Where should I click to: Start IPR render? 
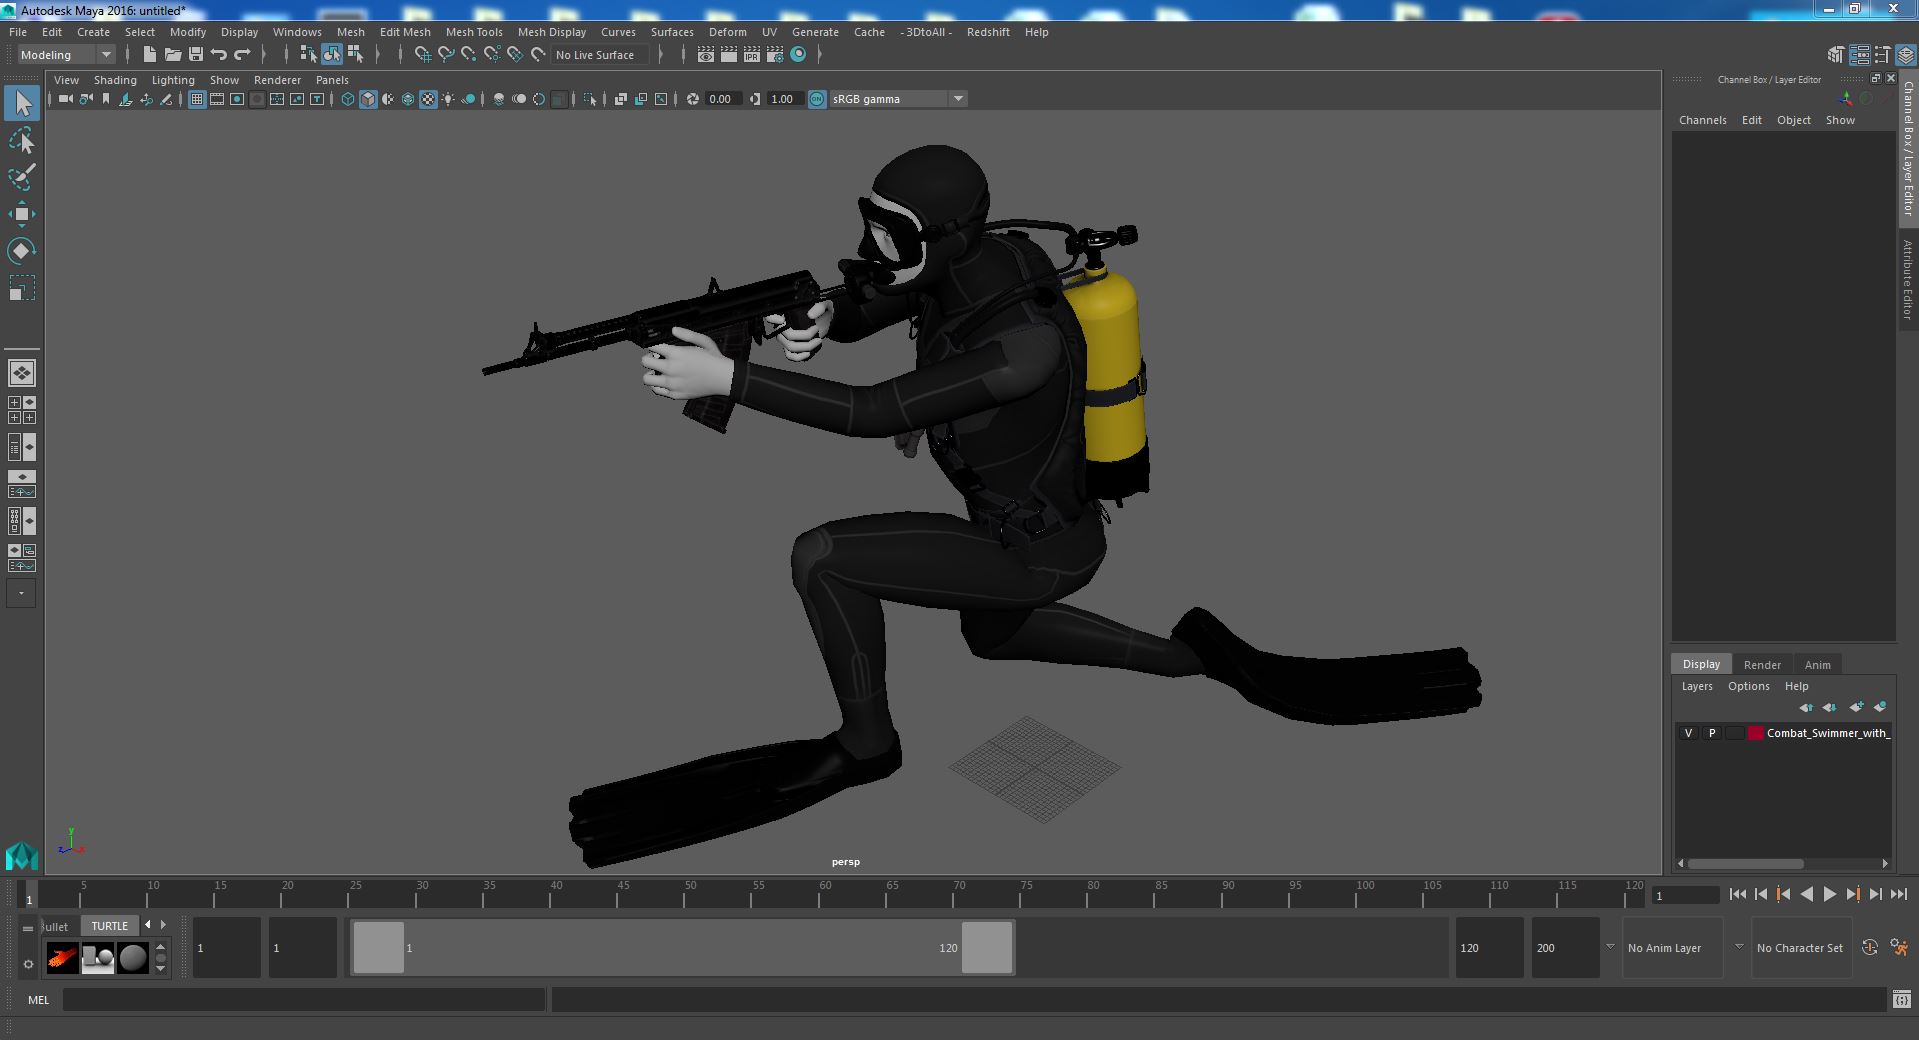[752, 55]
